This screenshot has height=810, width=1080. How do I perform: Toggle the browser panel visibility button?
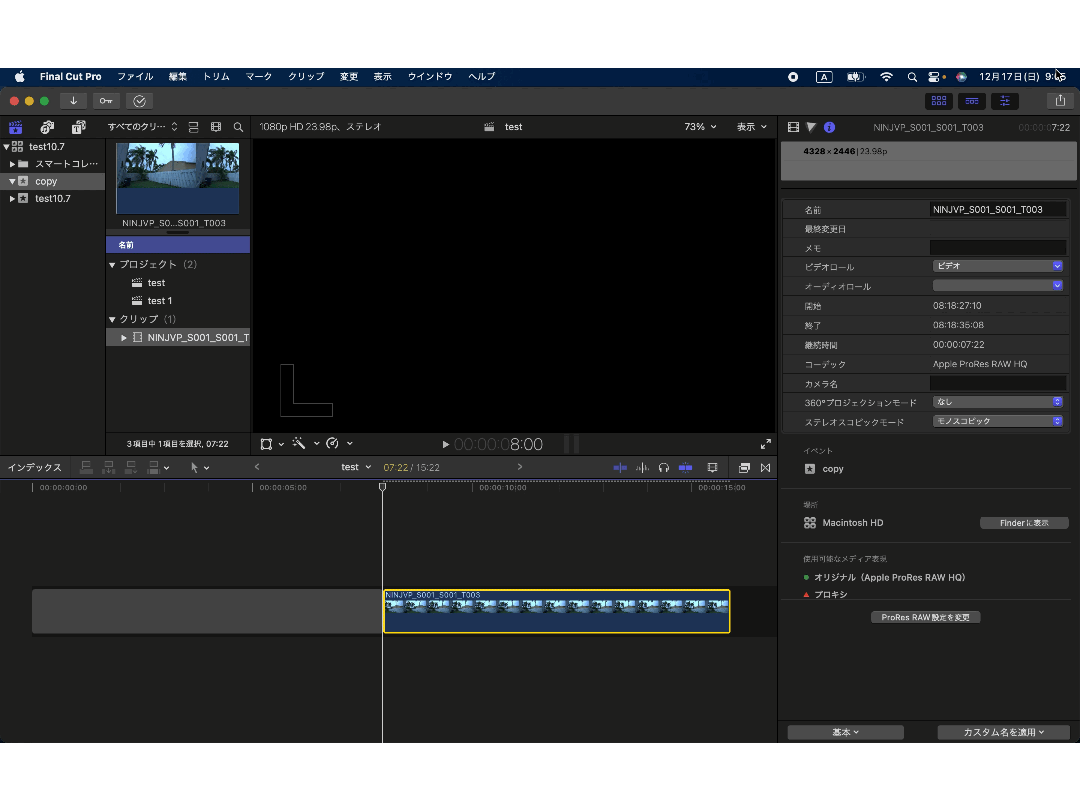pyautogui.click(x=938, y=101)
